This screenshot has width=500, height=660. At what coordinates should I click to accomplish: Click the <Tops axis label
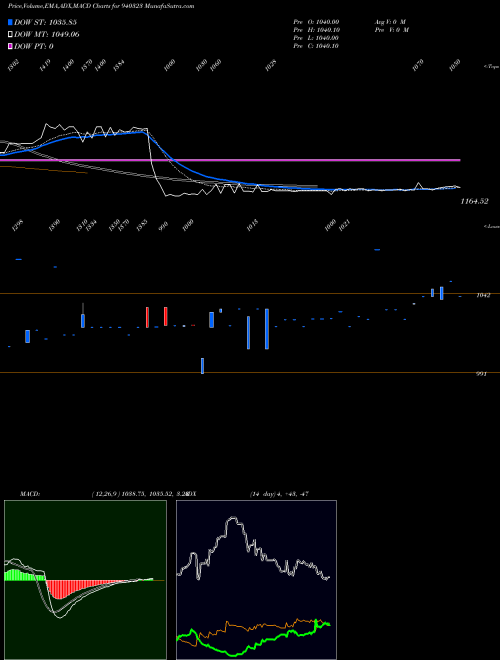pos(492,66)
